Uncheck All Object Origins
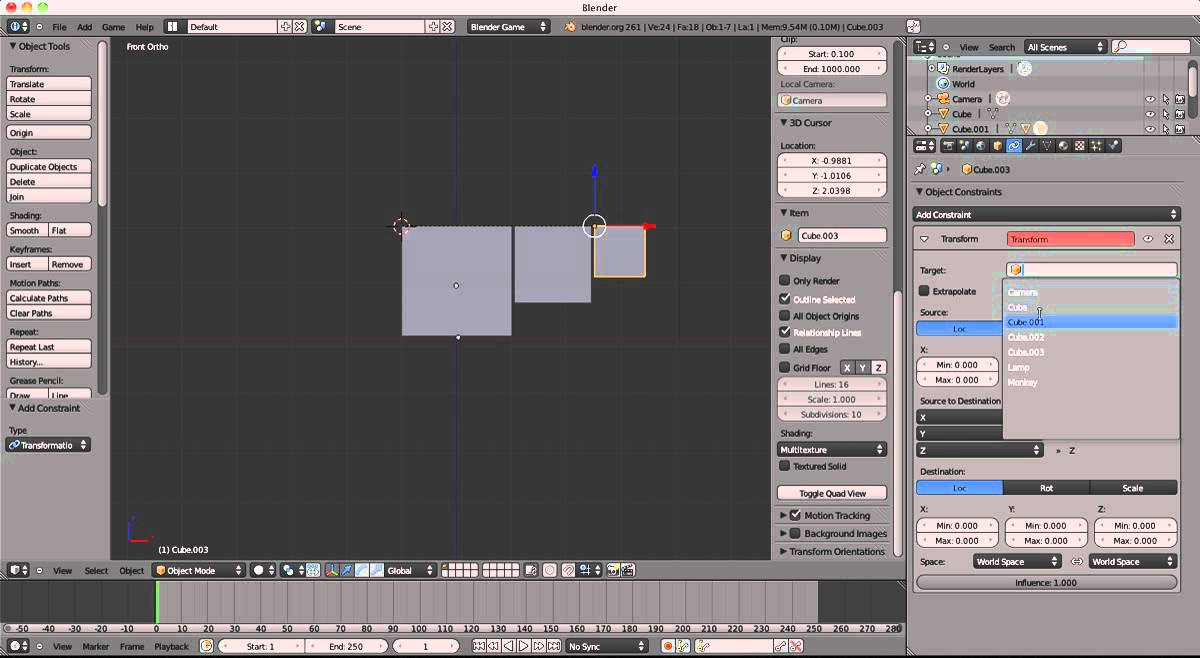 785,315
